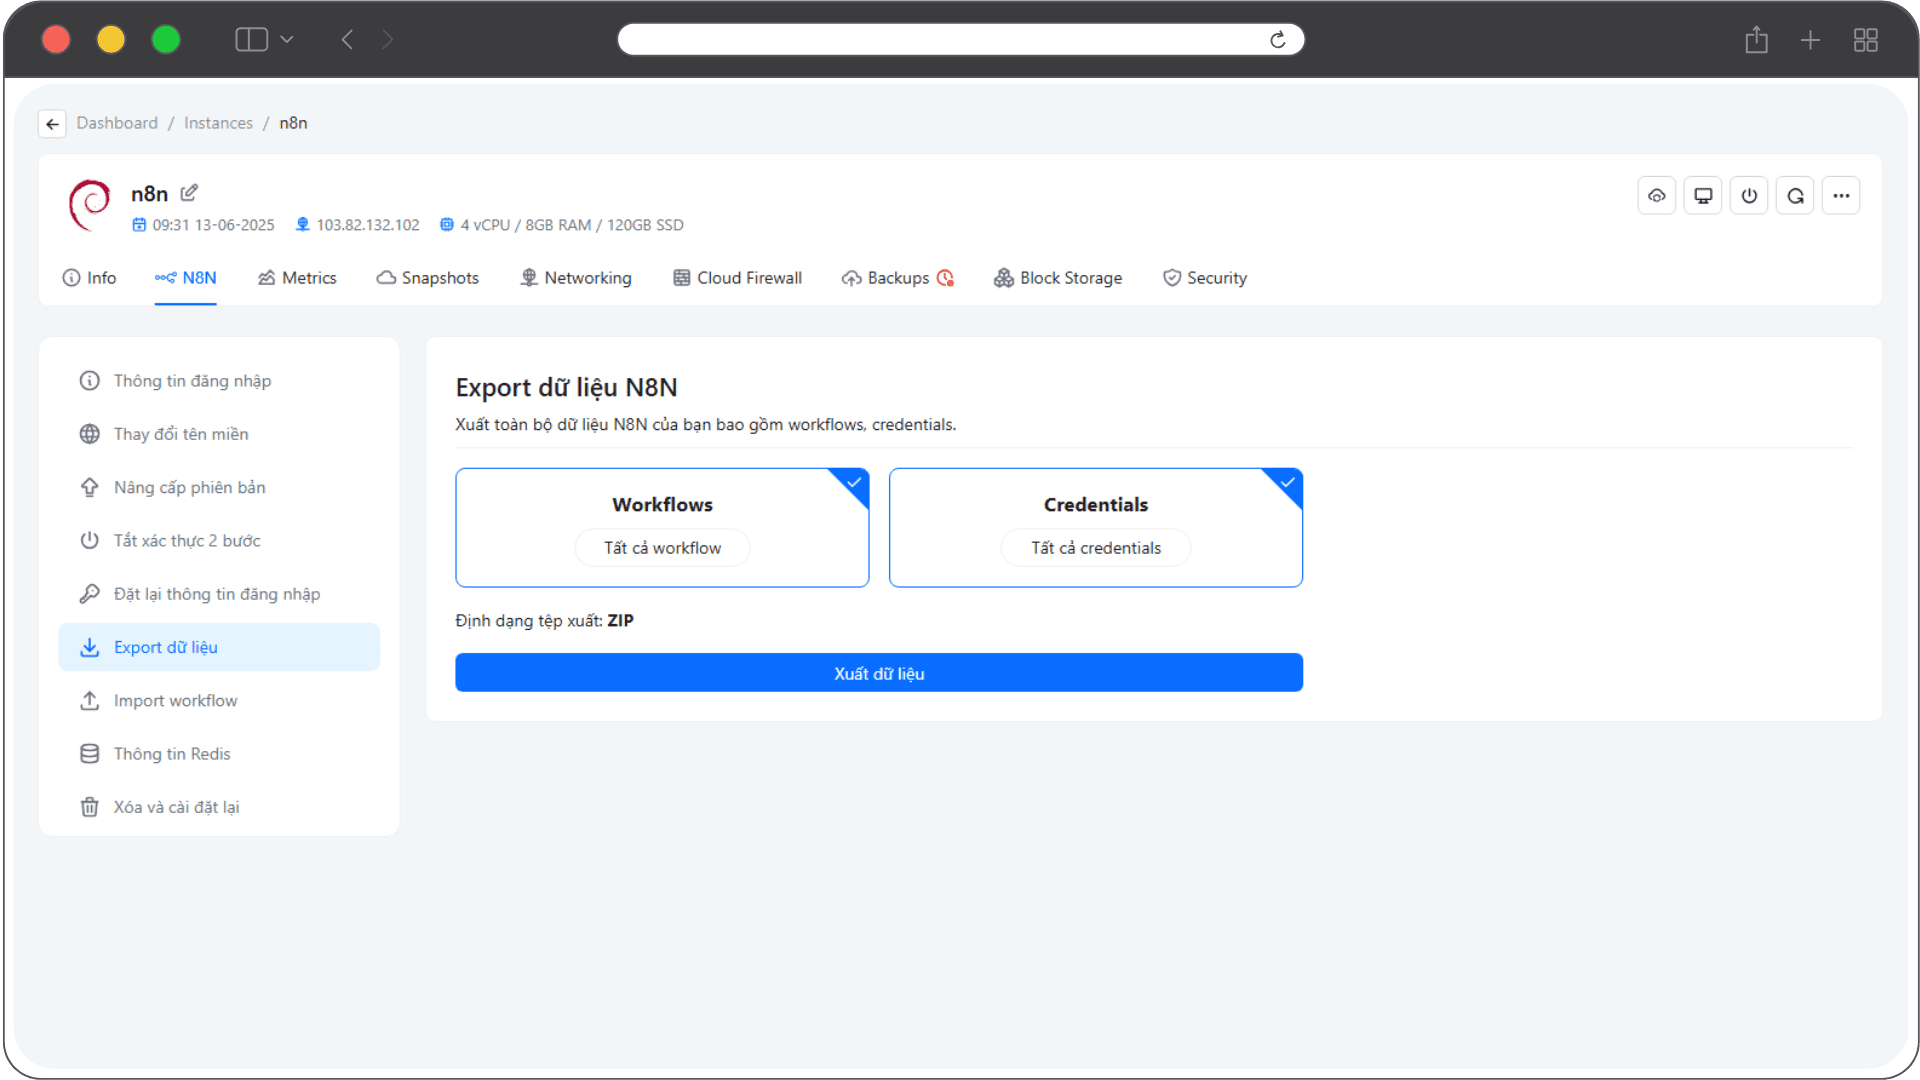Select Export dữ liệu menu item
The image size is (1920, 1080).
[219, 647]
